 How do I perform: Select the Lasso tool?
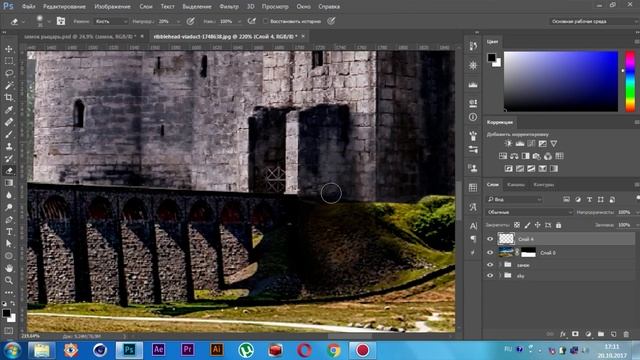coord(9,73)
